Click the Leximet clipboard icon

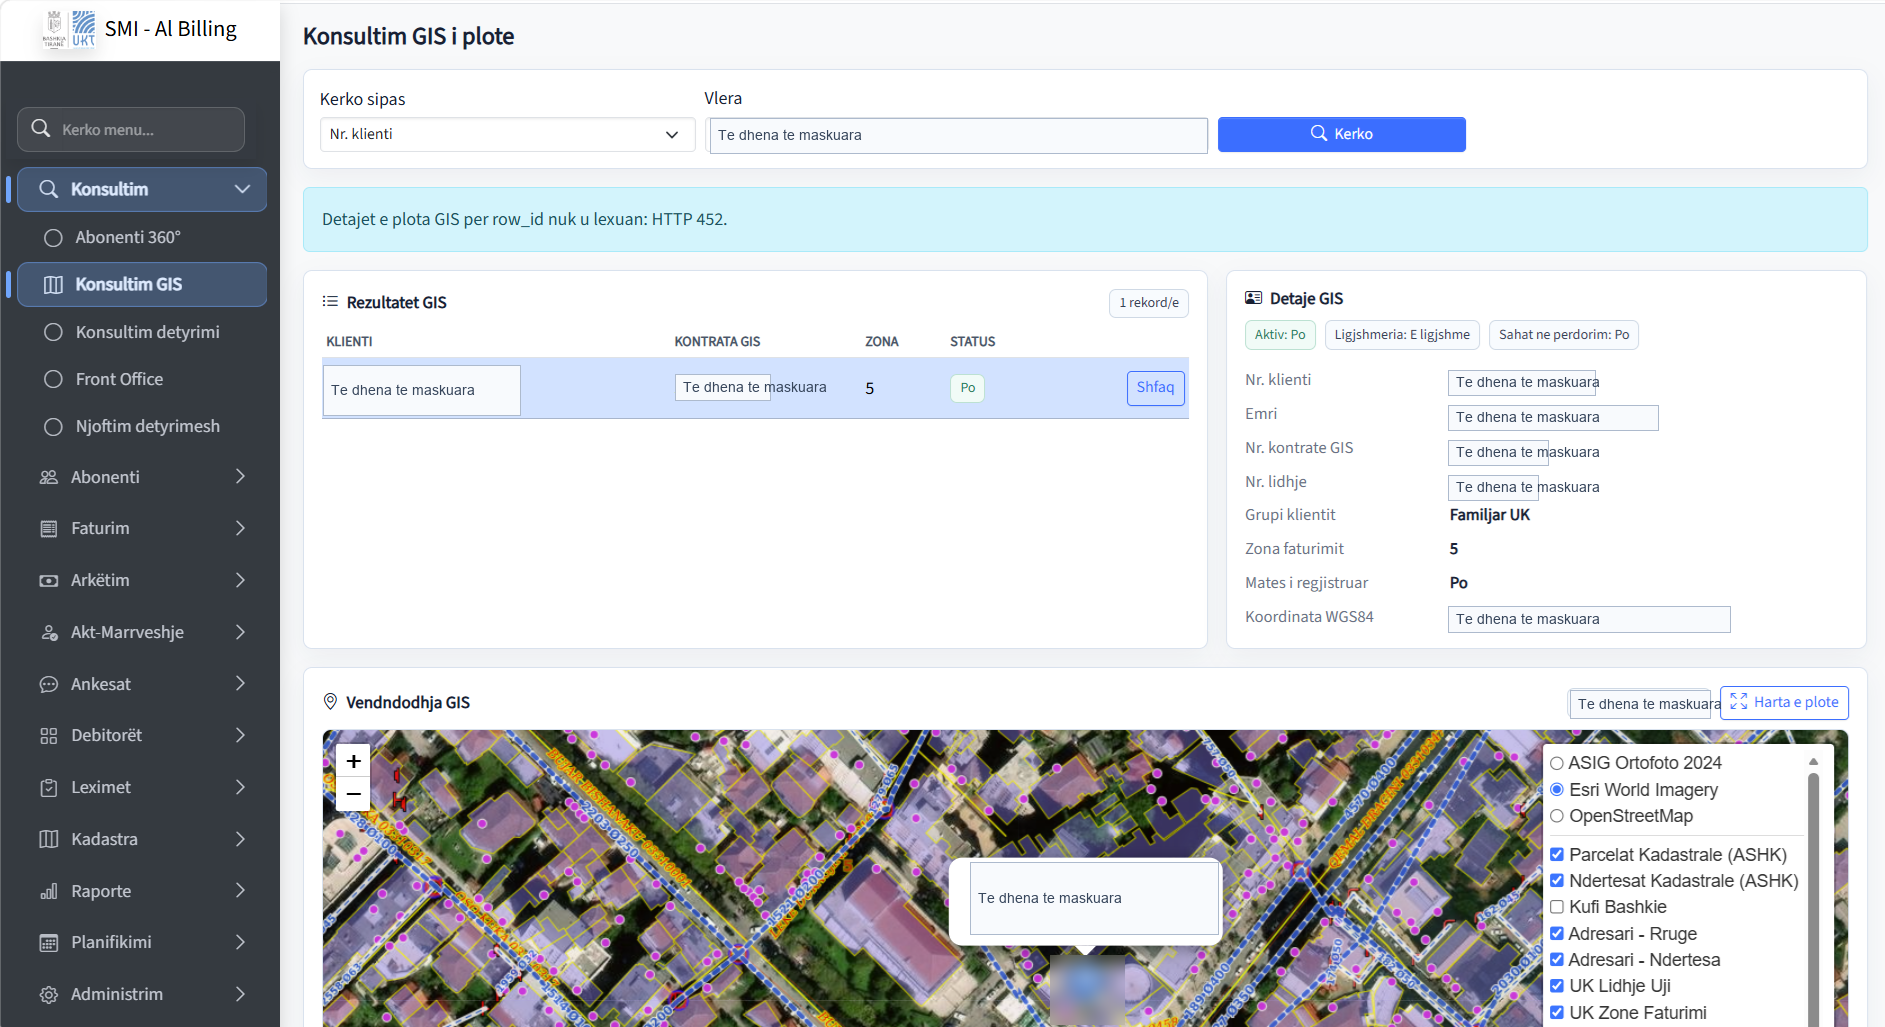click(x=48, y=787)
